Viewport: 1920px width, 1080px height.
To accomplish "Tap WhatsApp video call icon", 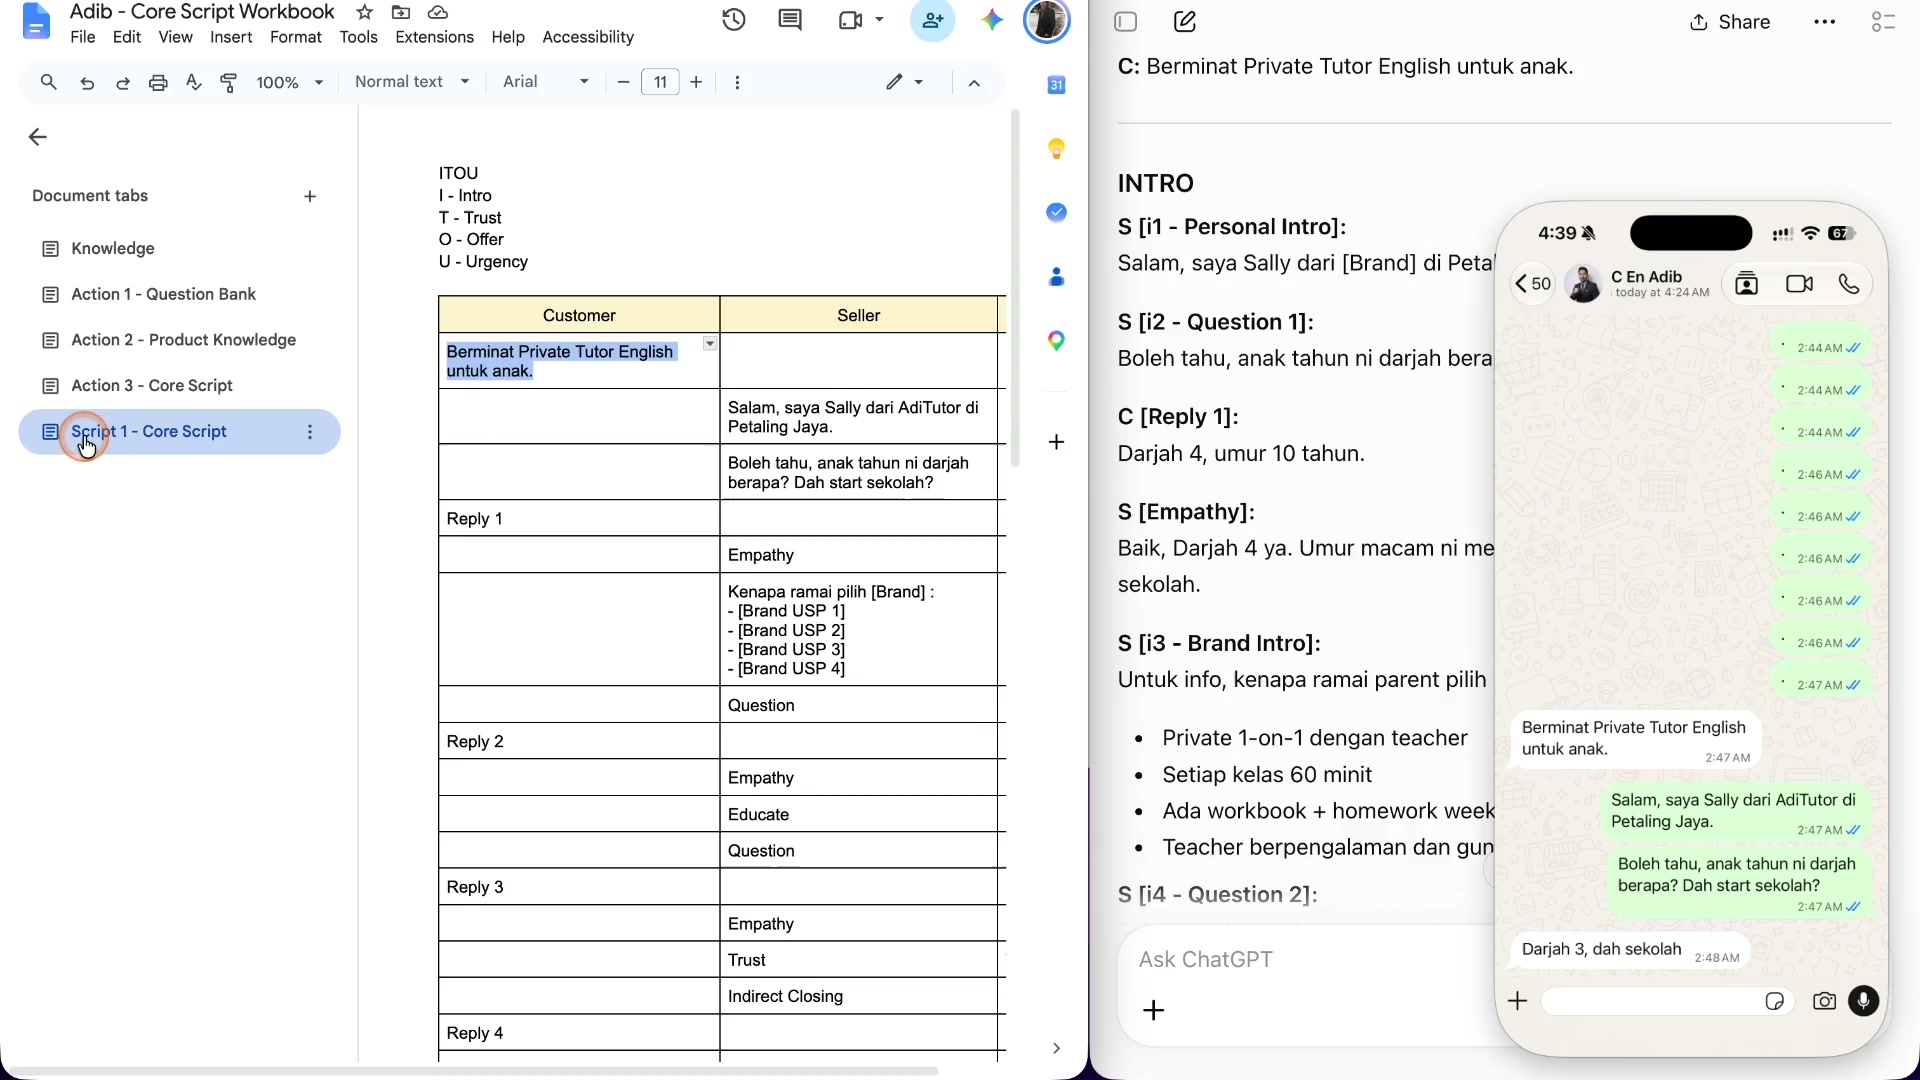I will point(1799,284).
